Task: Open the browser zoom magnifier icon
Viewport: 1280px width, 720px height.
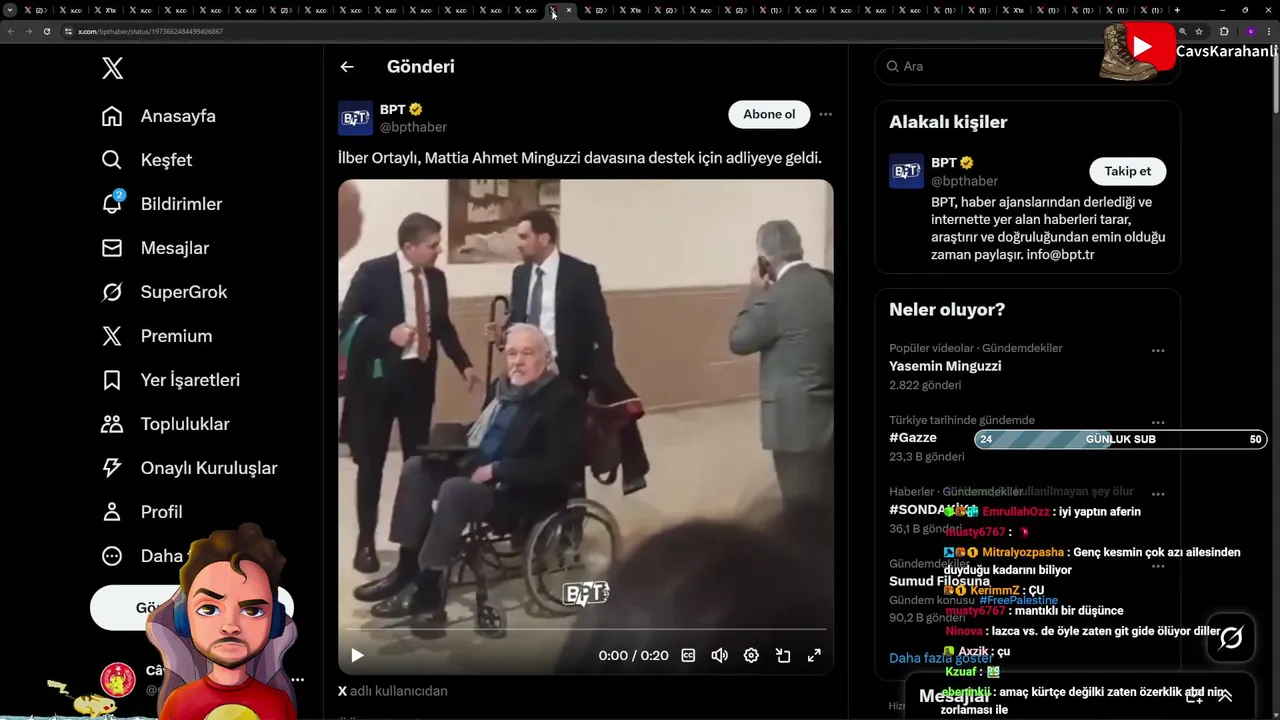Action: [1183, 31]
